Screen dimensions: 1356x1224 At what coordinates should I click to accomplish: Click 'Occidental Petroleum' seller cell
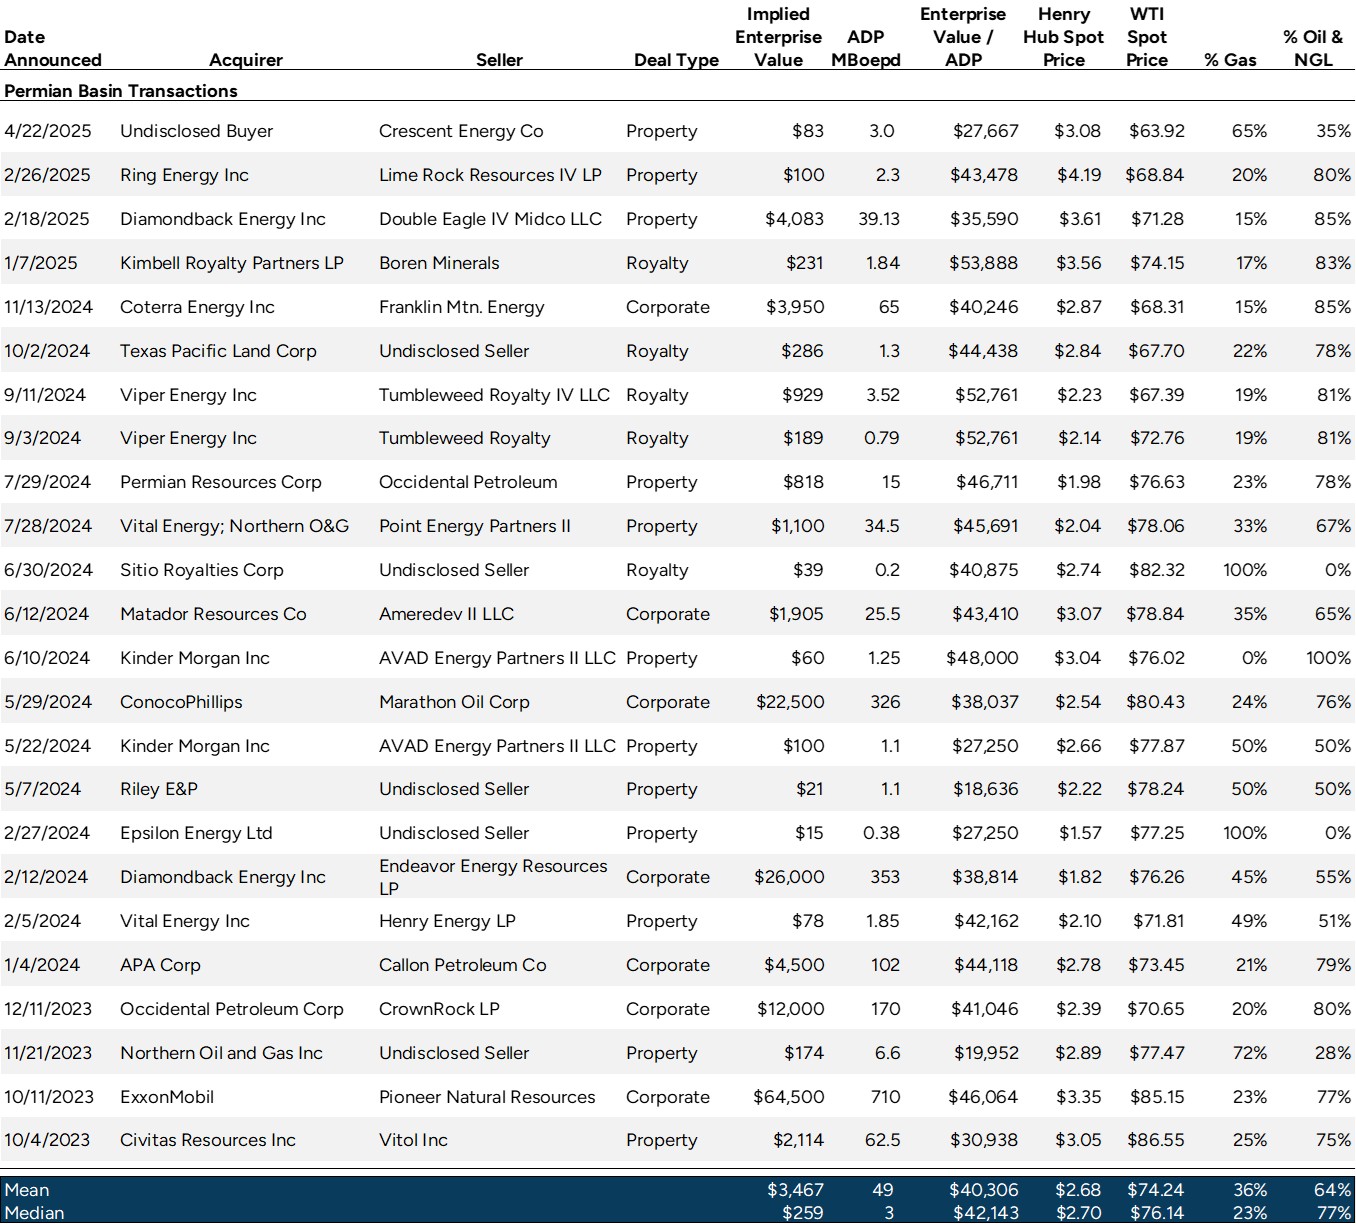pyautogui.click(x=468, y=482)
